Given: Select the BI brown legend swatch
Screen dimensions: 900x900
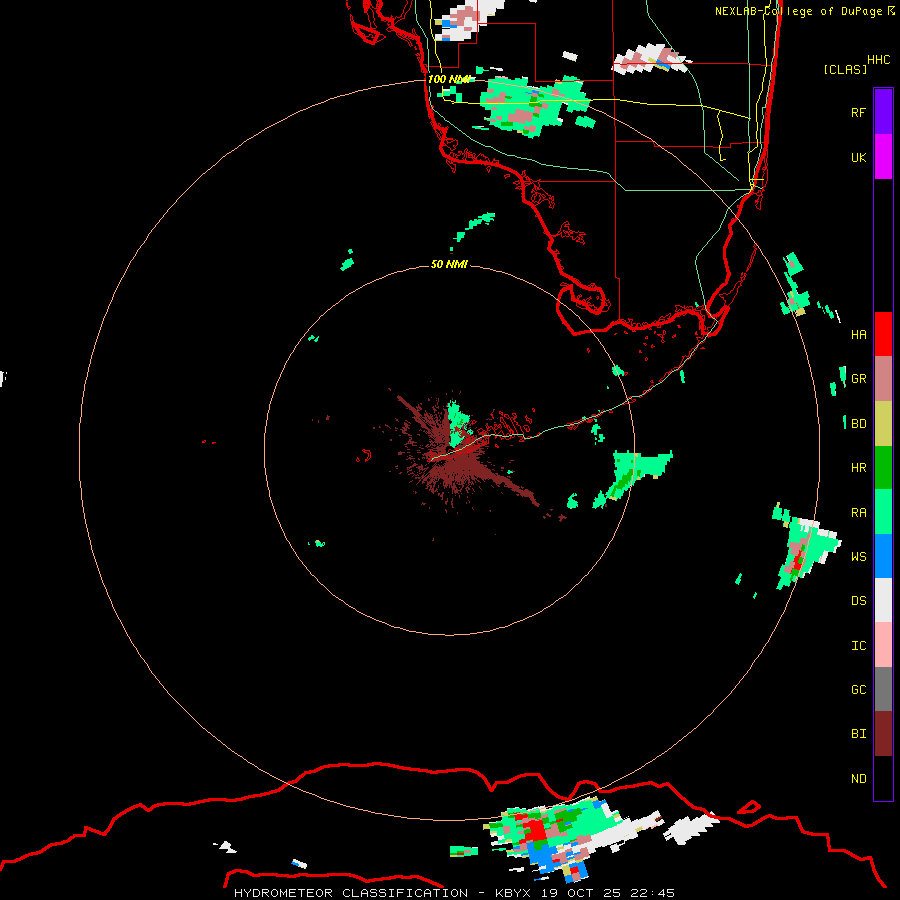Looking at the screenshot, I should pyautogui.click(x=883, y=734).
